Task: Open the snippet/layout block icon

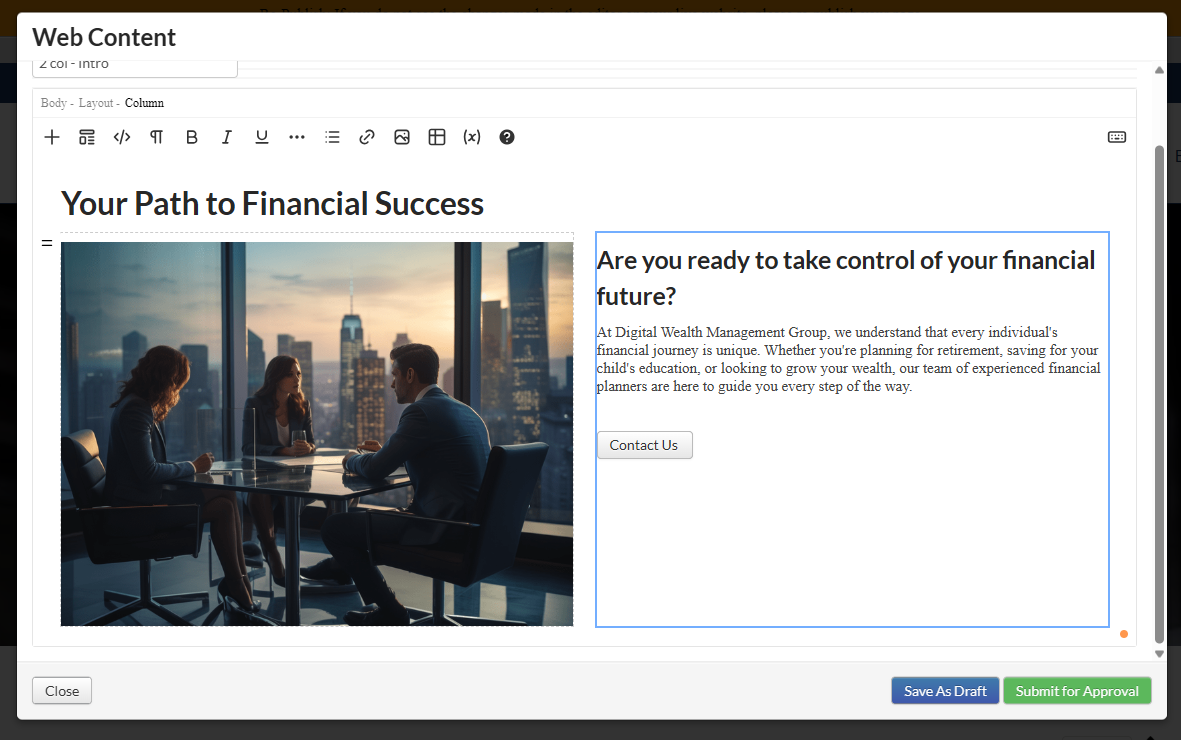Action: 87,137
